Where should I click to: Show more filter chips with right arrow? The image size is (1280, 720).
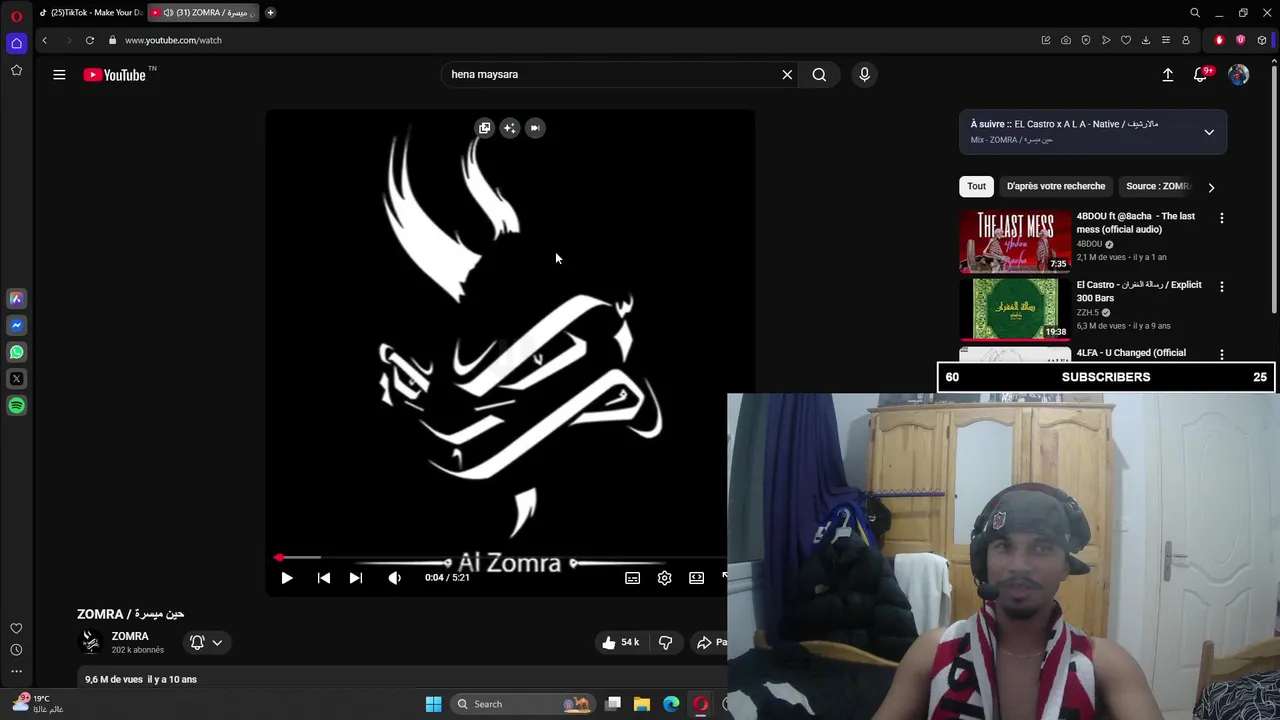(1211, 187)
